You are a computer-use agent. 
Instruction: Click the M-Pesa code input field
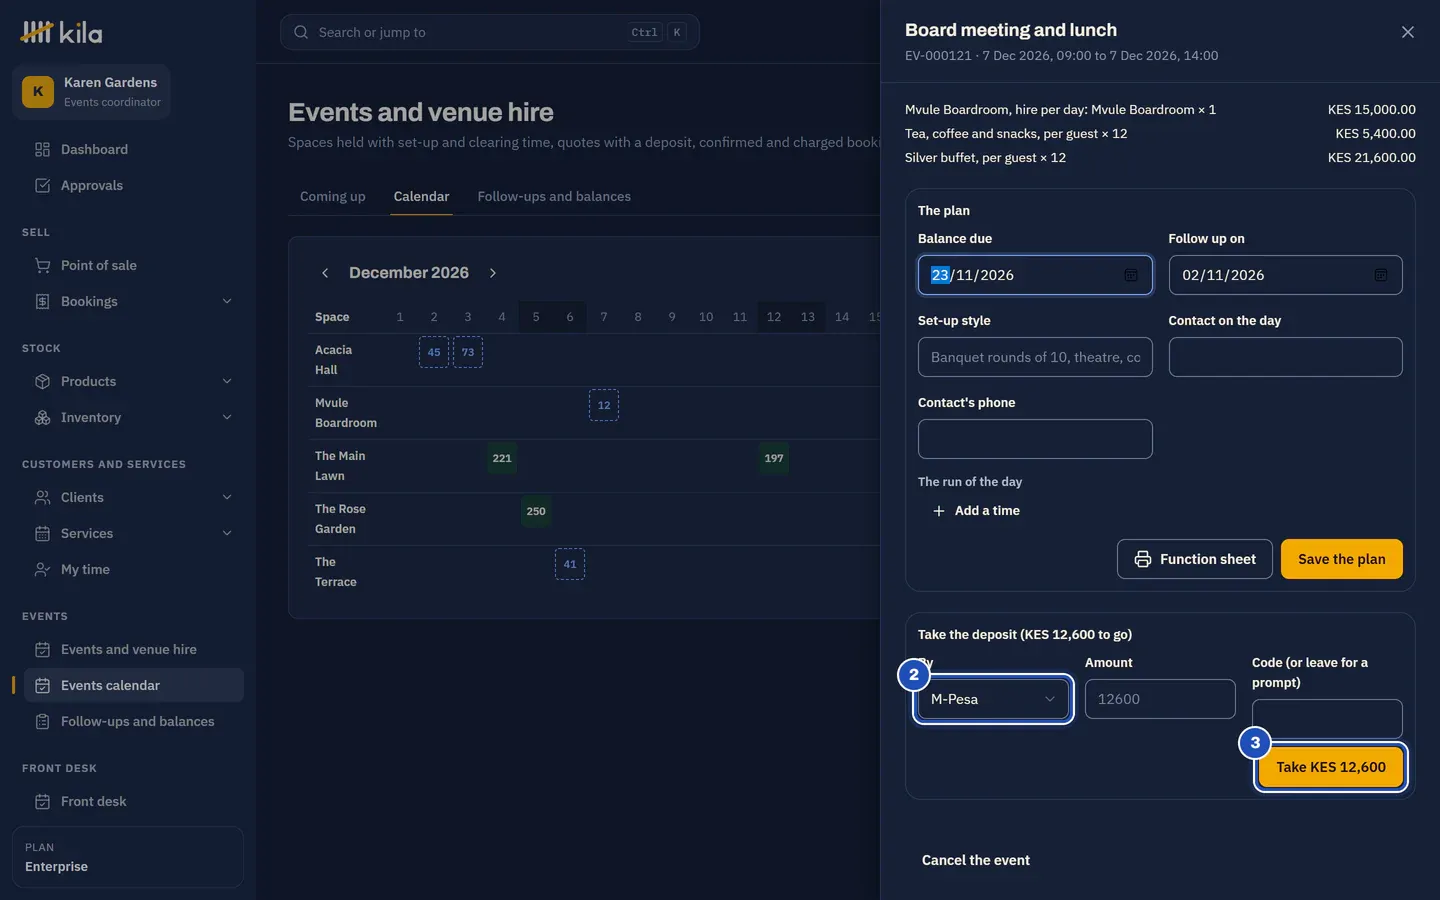coord(1327,719)
